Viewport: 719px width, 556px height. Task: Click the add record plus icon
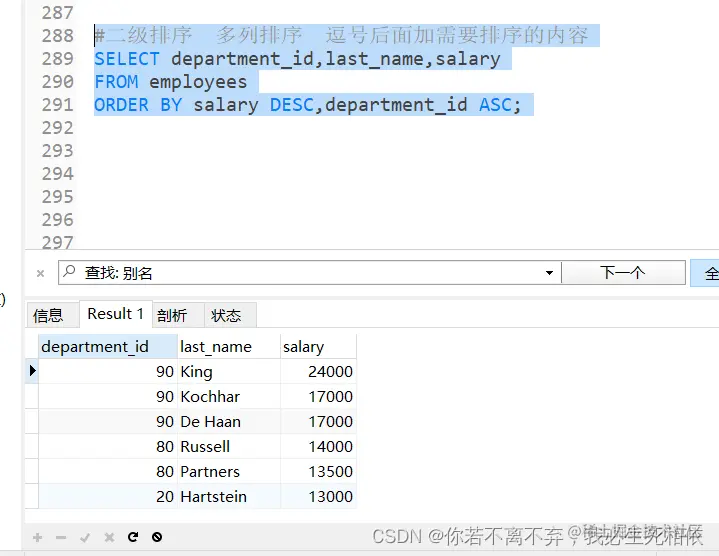(x=38, y=537)
